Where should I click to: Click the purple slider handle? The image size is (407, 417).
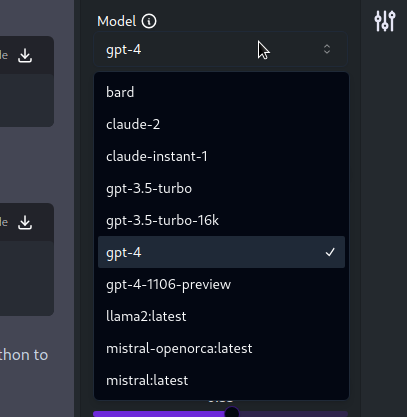click(x=232, y=413)
